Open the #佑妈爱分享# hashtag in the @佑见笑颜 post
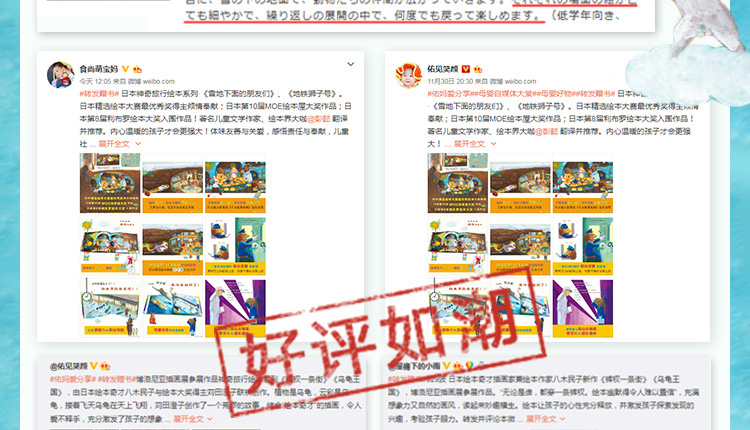Viewport: 750px width, 430px height. click(73, 379)
